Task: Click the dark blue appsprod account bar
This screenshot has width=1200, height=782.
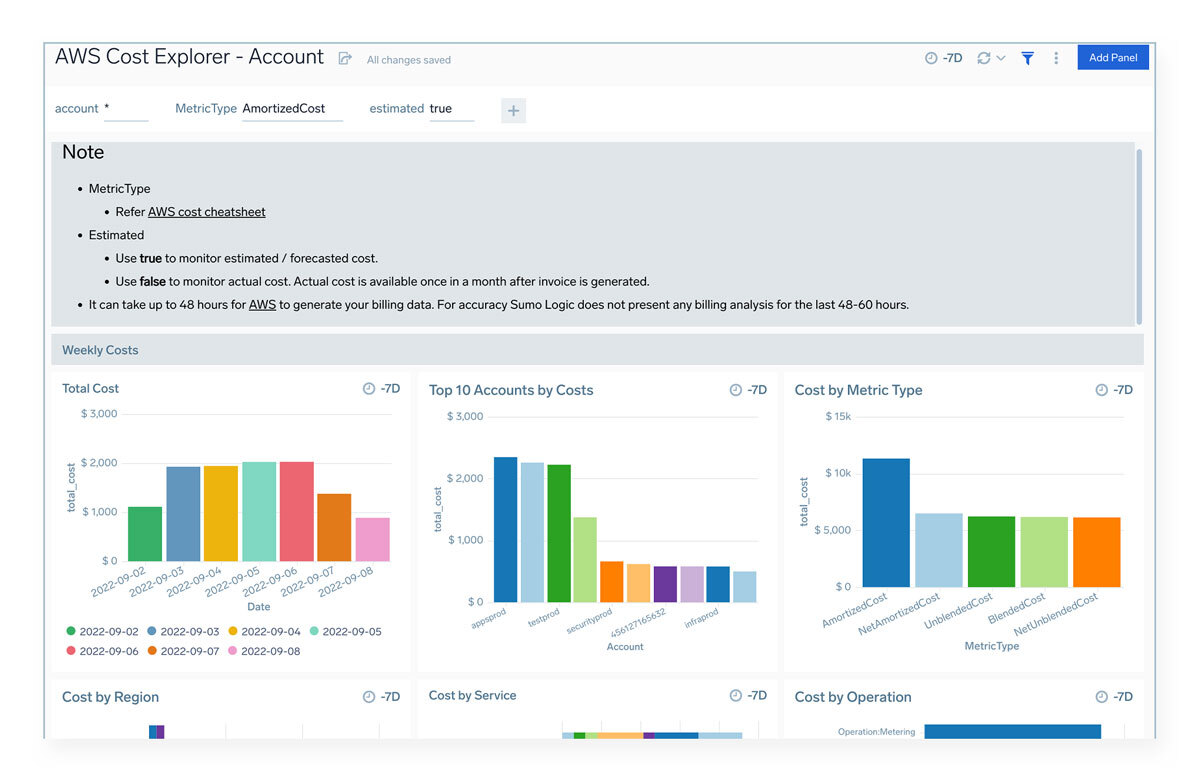Action: coord(506,530)
